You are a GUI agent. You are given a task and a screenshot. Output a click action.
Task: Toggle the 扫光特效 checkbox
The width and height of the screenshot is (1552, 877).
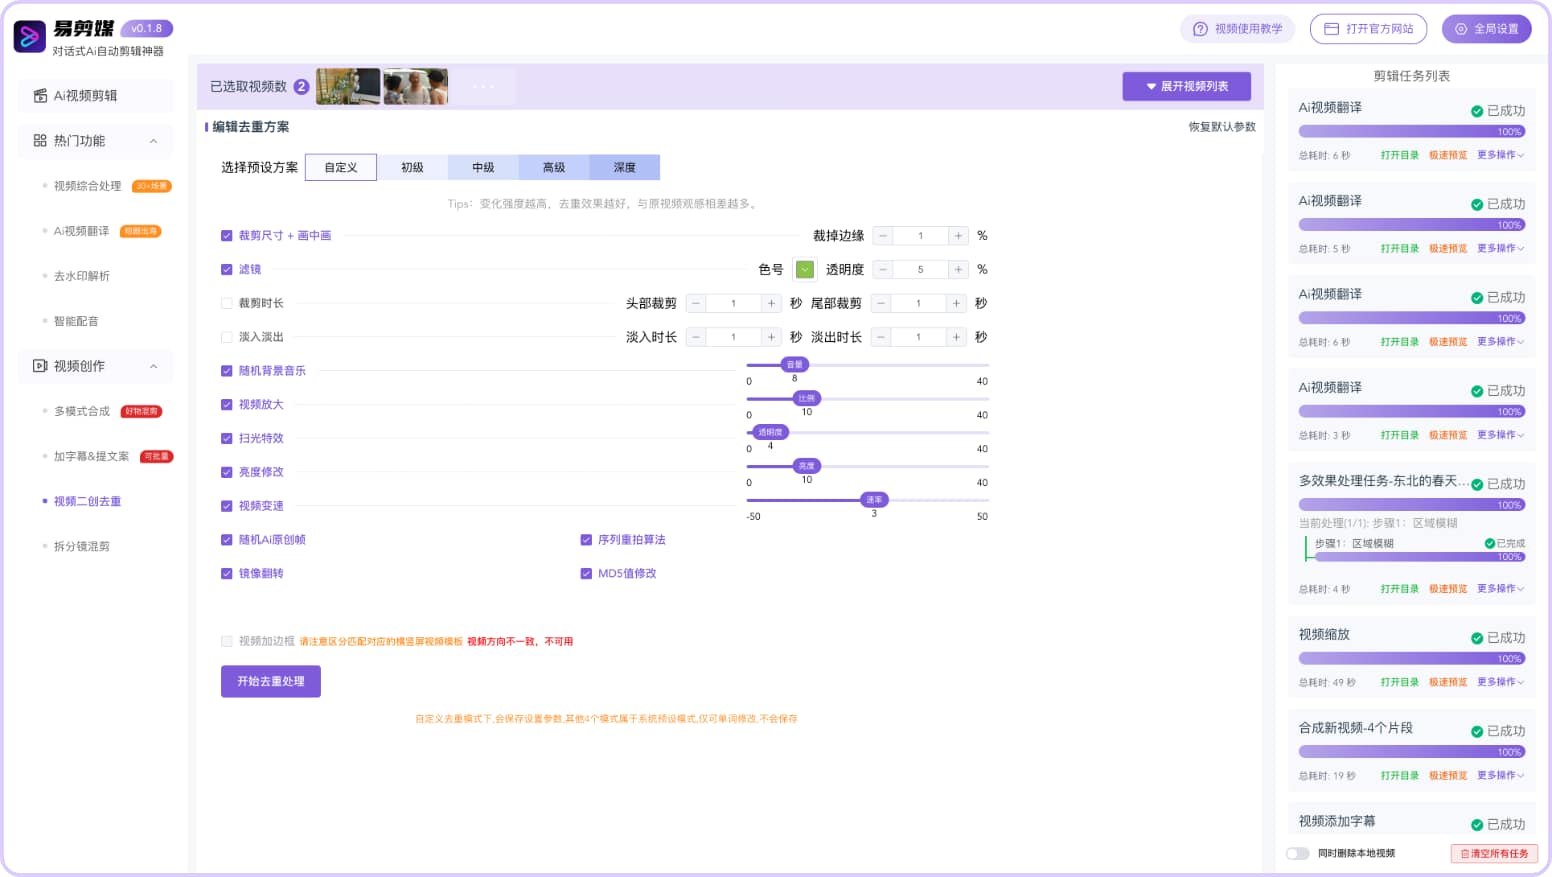(227, 439)
